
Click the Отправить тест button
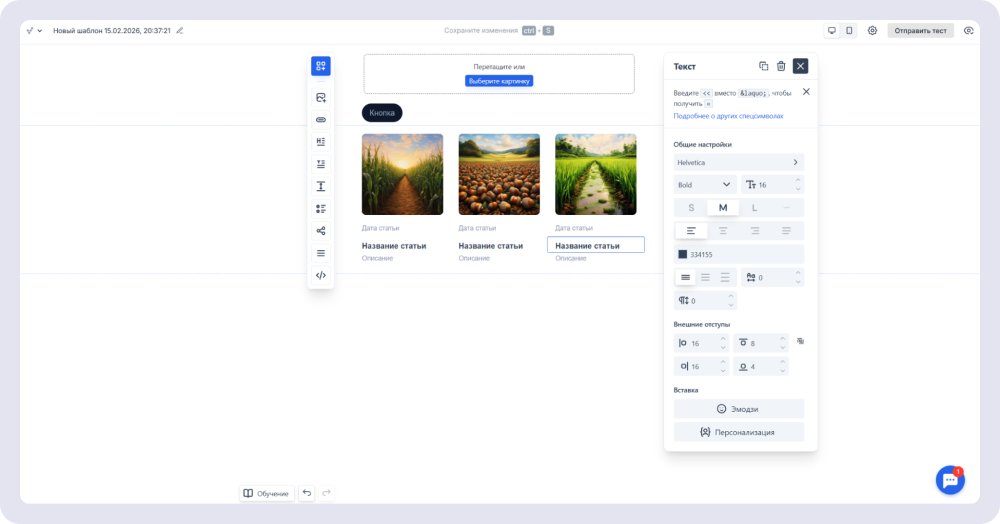920,31
